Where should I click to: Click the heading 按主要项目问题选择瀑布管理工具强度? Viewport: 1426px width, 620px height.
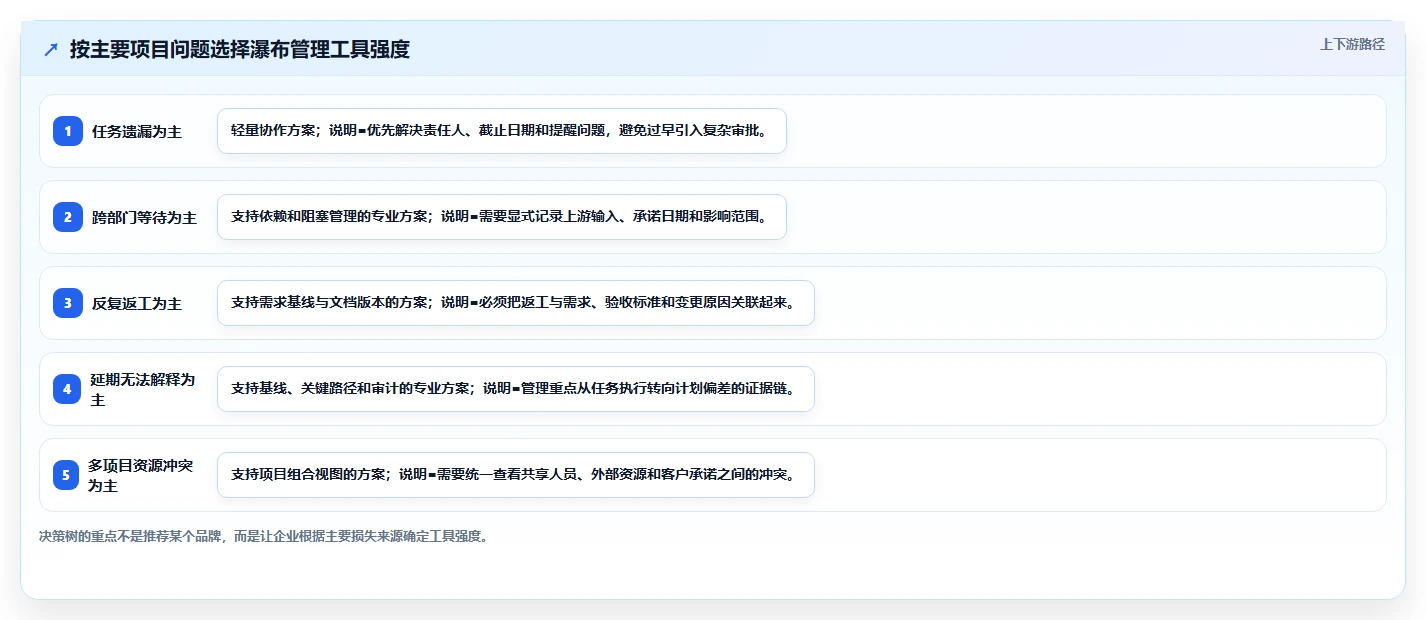click(240, 49)
